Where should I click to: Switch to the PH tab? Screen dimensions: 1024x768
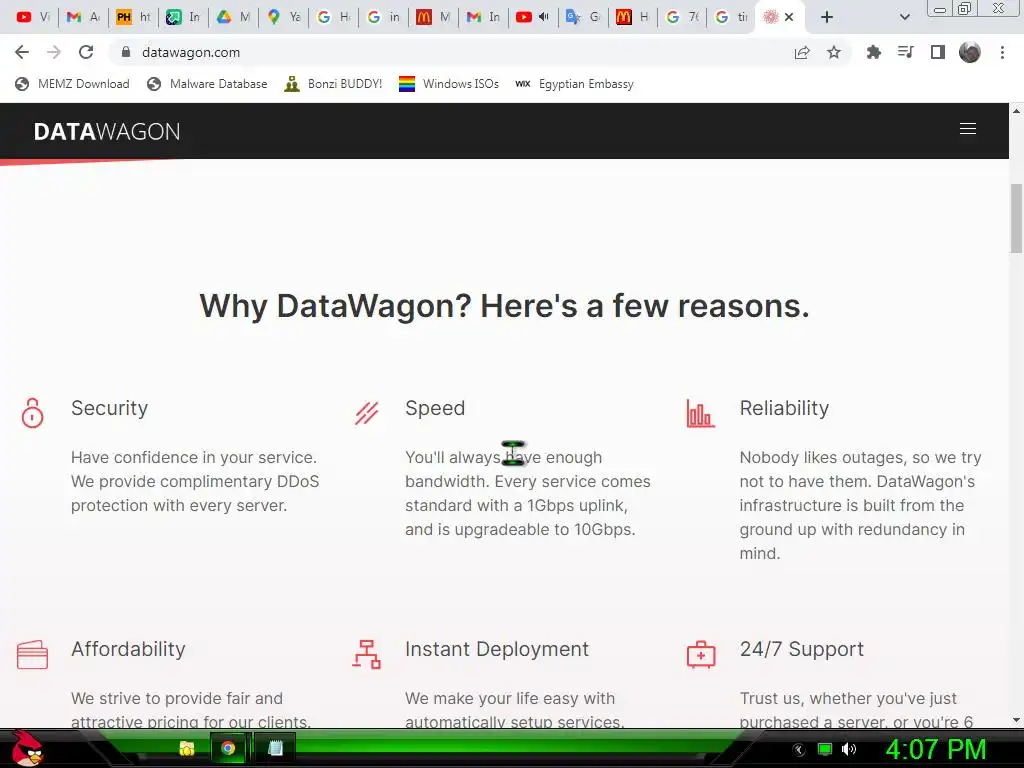click(133, 17)
